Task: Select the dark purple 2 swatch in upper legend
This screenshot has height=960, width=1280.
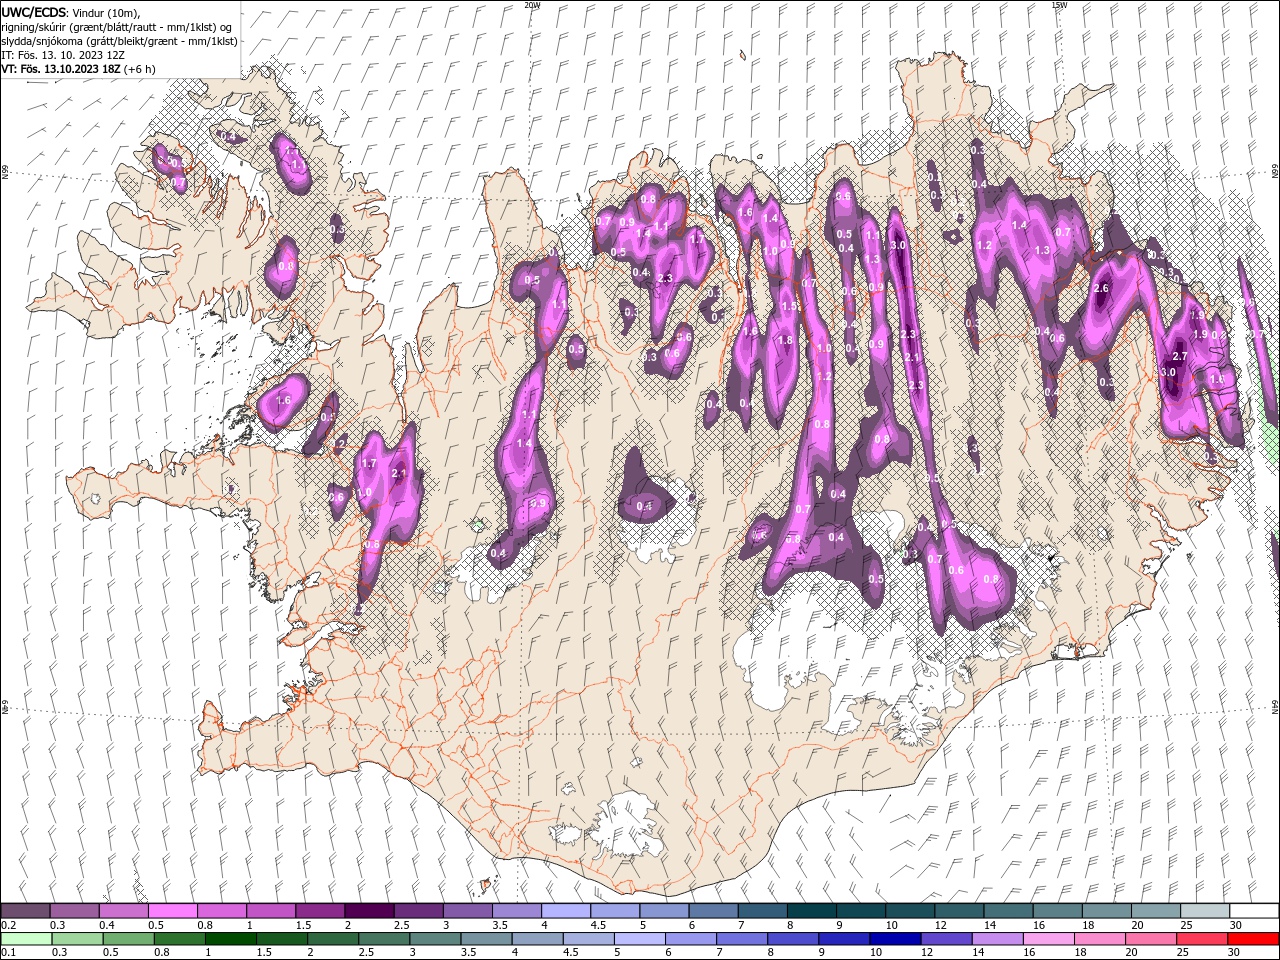Action: pyautogui.click(x=369, y=911)
